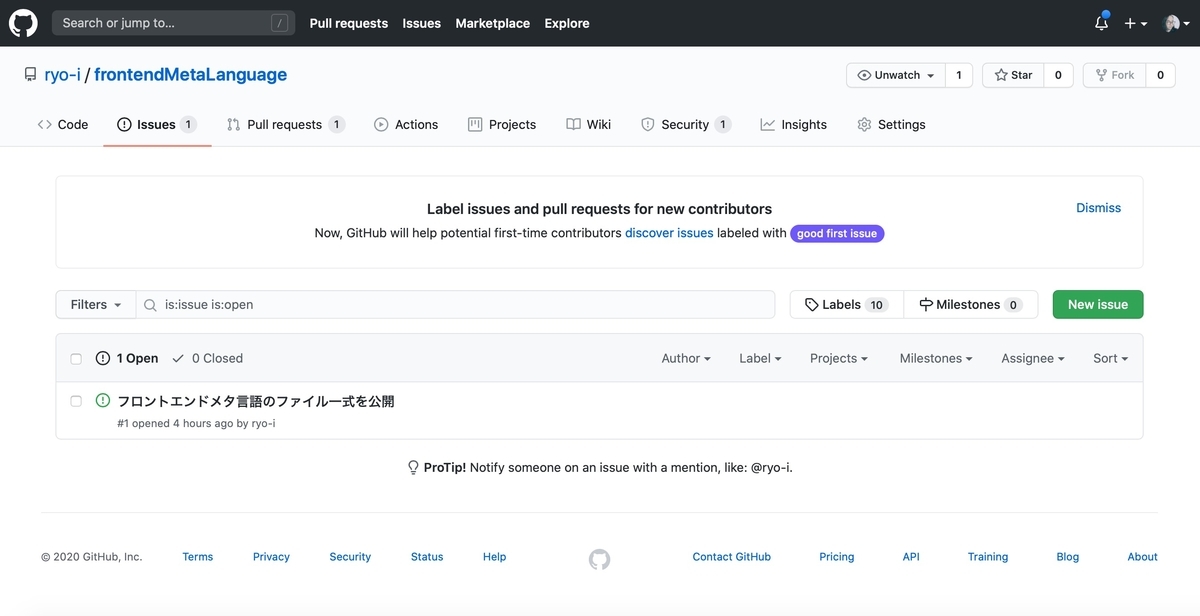Click the stargazers count 0 beside Star
This screenshot has width=1200, height=616.
1059,75
